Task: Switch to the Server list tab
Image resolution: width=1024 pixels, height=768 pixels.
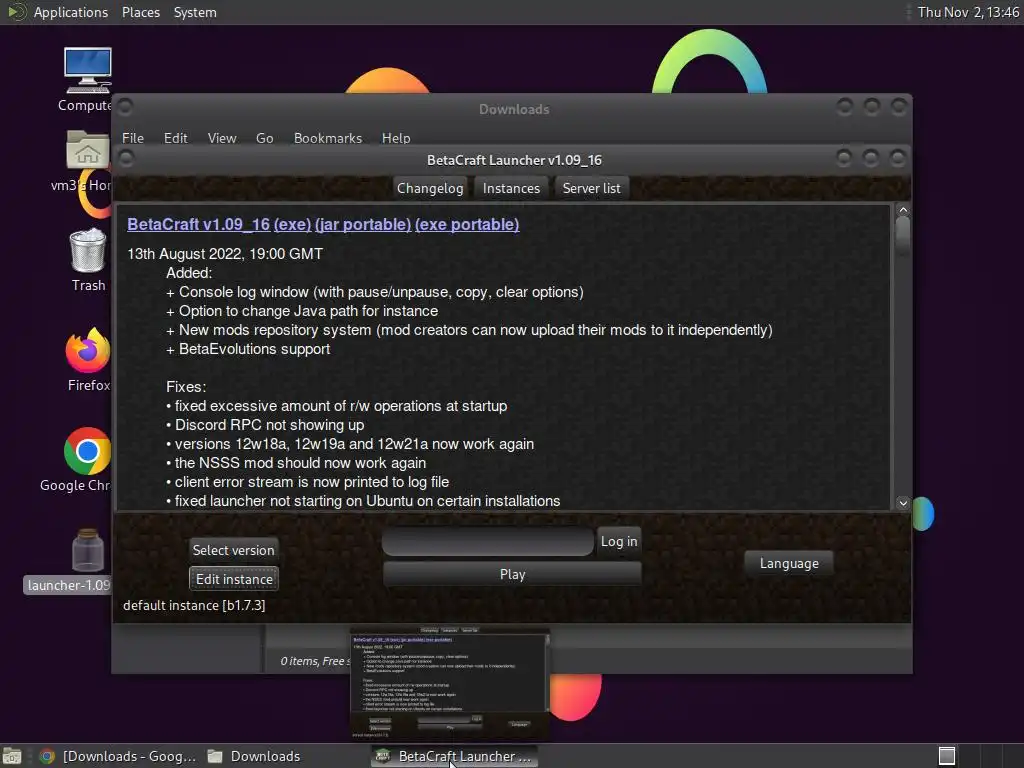Action: (x=591, y=188)
